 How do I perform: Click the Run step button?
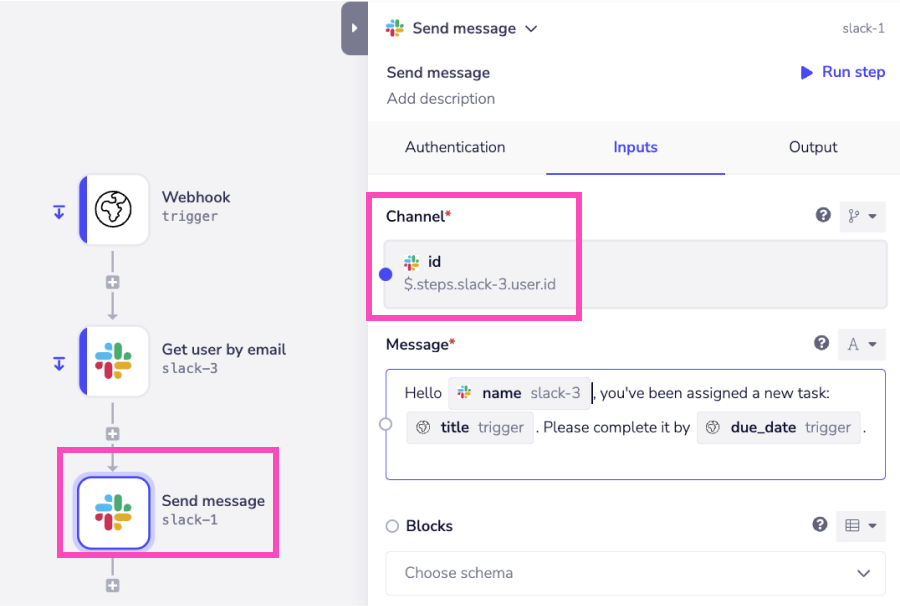pos(842,72)
